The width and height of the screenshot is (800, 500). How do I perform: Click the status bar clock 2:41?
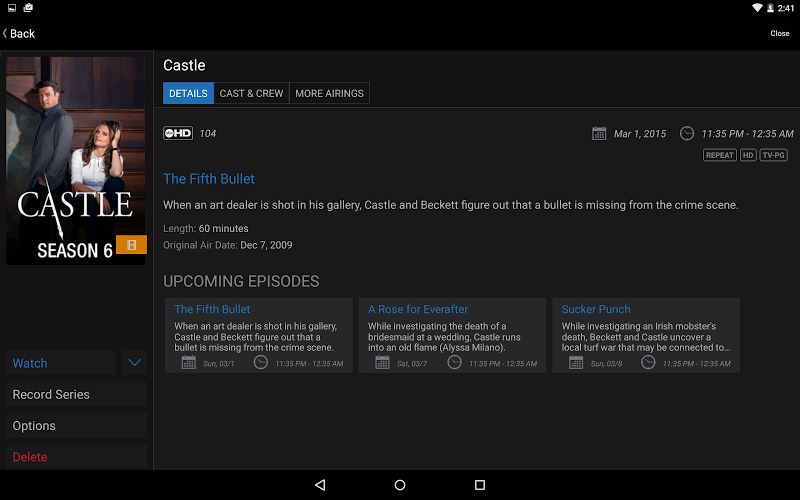point(786,8)
